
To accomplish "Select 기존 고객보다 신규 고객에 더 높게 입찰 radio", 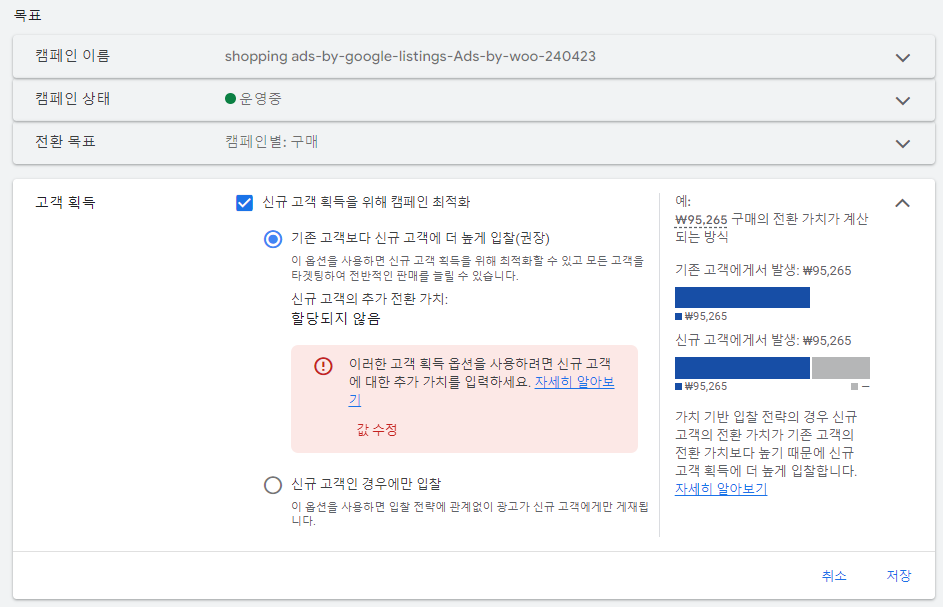I will (273, 239).
